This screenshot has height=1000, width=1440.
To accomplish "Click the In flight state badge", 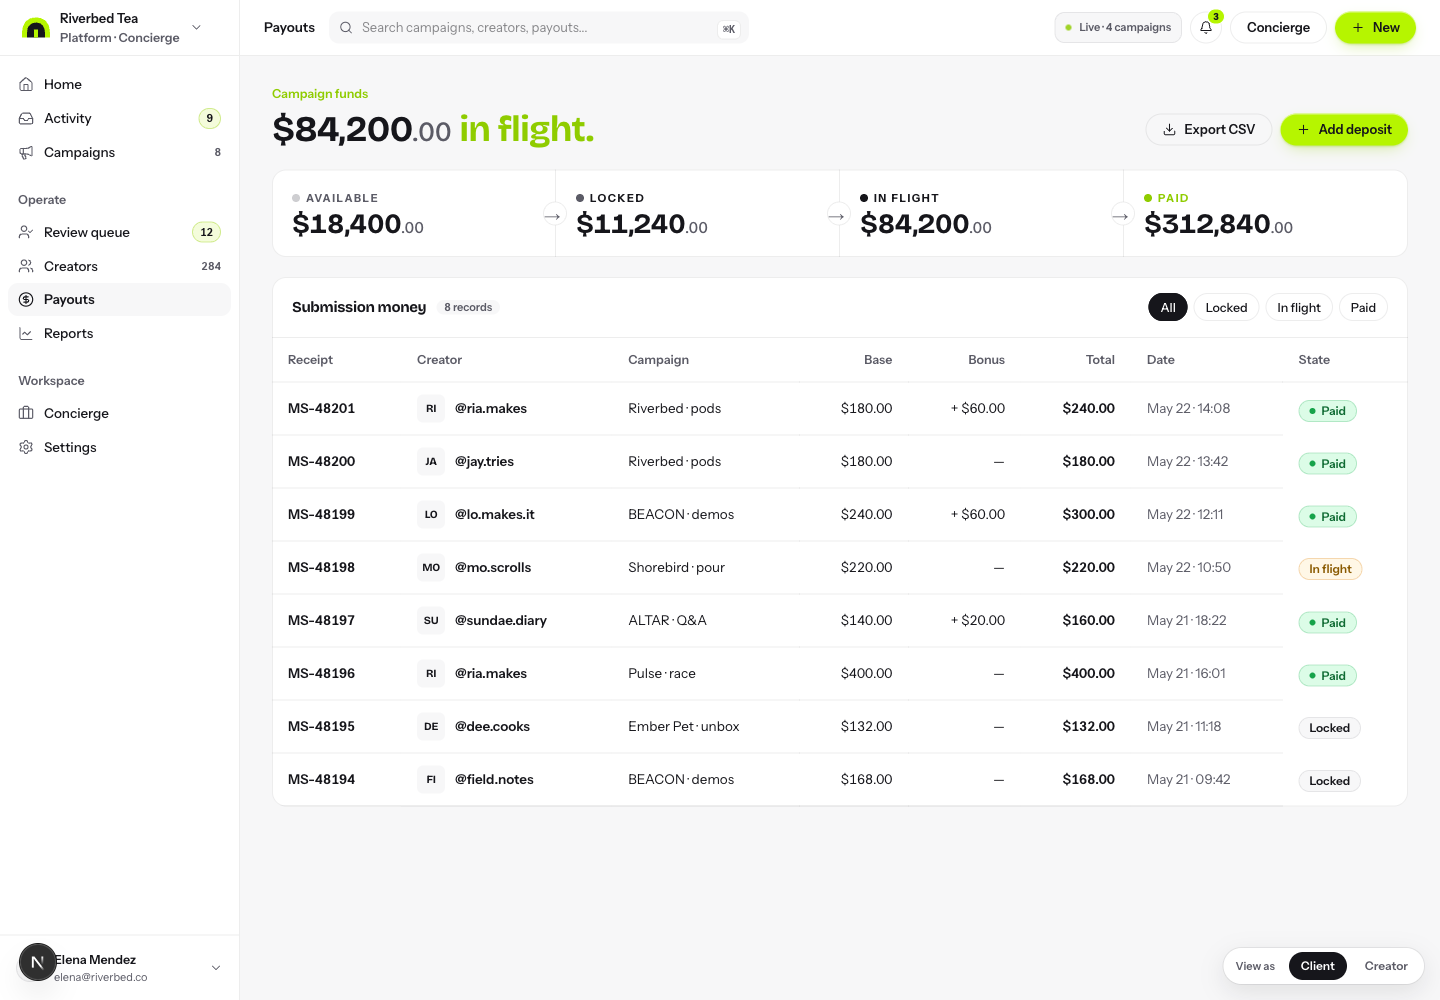I will pos(1330,569).
